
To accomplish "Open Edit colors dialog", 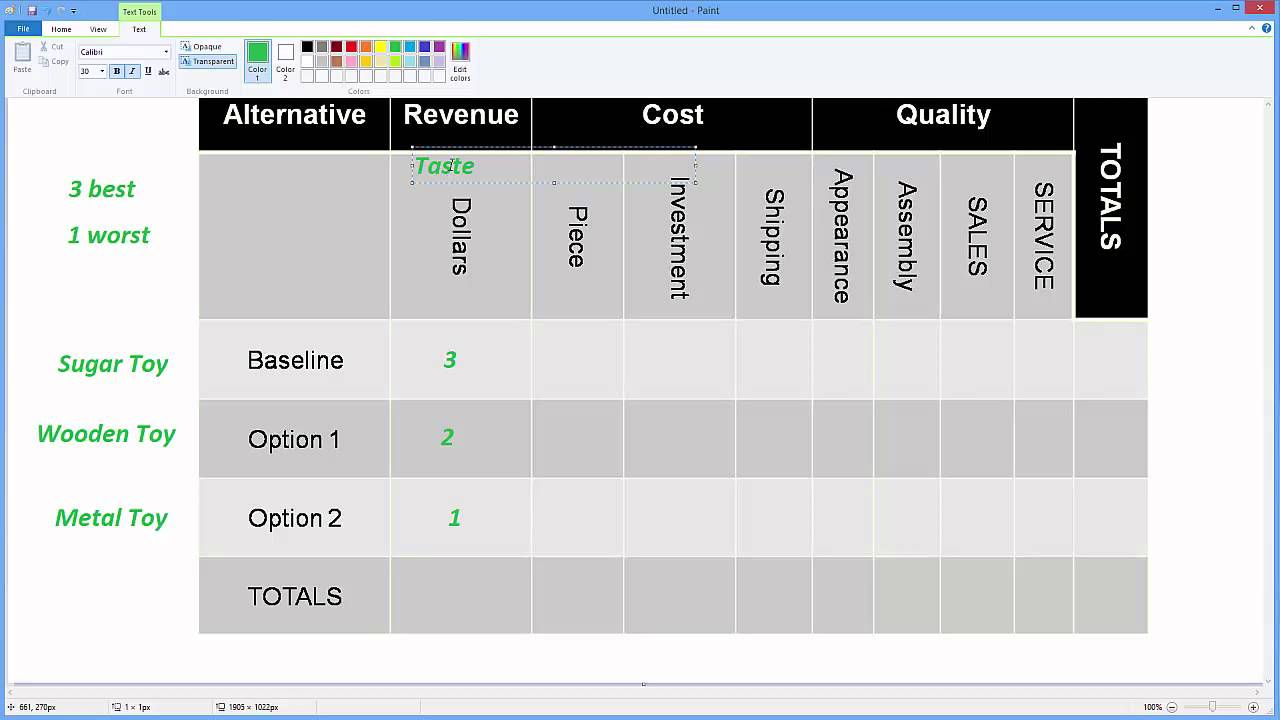I will [460, 61].
